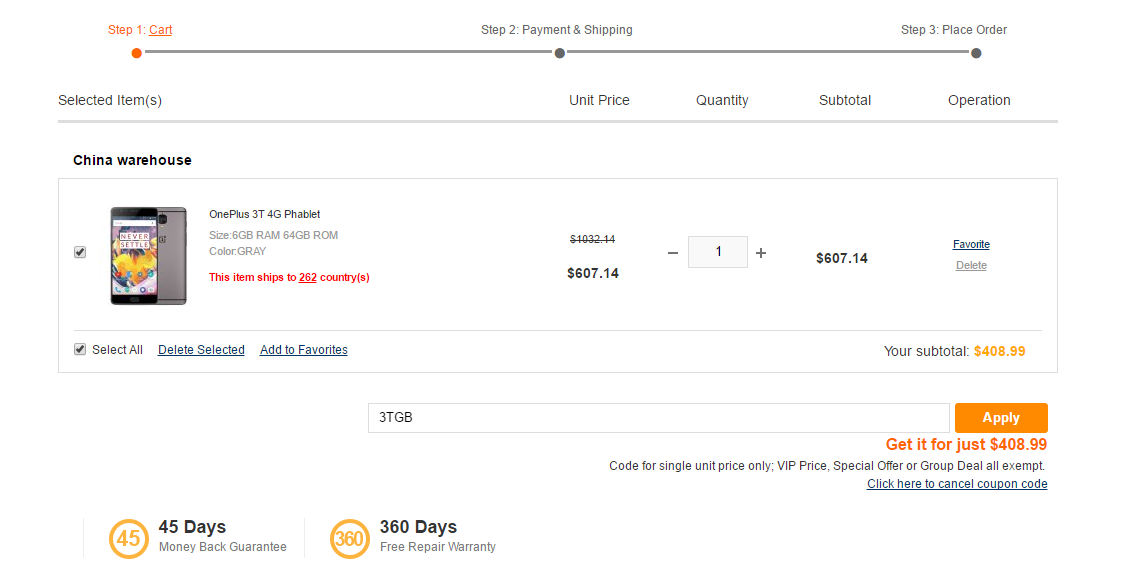Viewport: 1143px width, 571px height.
Task: Focus the quantity input field
Action: coord(718,252)
